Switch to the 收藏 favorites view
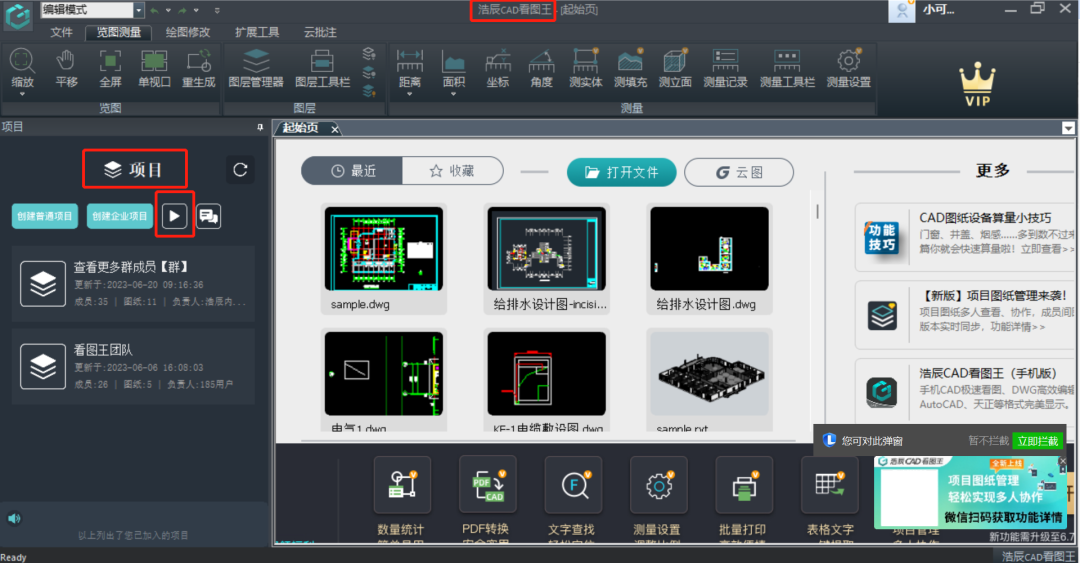This screenshot has height=563, width=1080. (x=453, y=172)
